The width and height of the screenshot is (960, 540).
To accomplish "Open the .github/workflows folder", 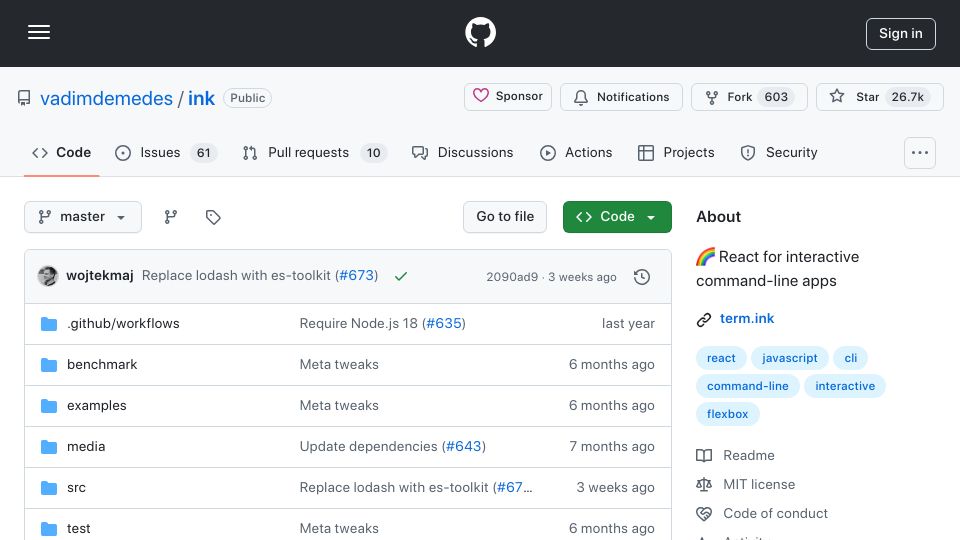I will (x=123, y=323).
